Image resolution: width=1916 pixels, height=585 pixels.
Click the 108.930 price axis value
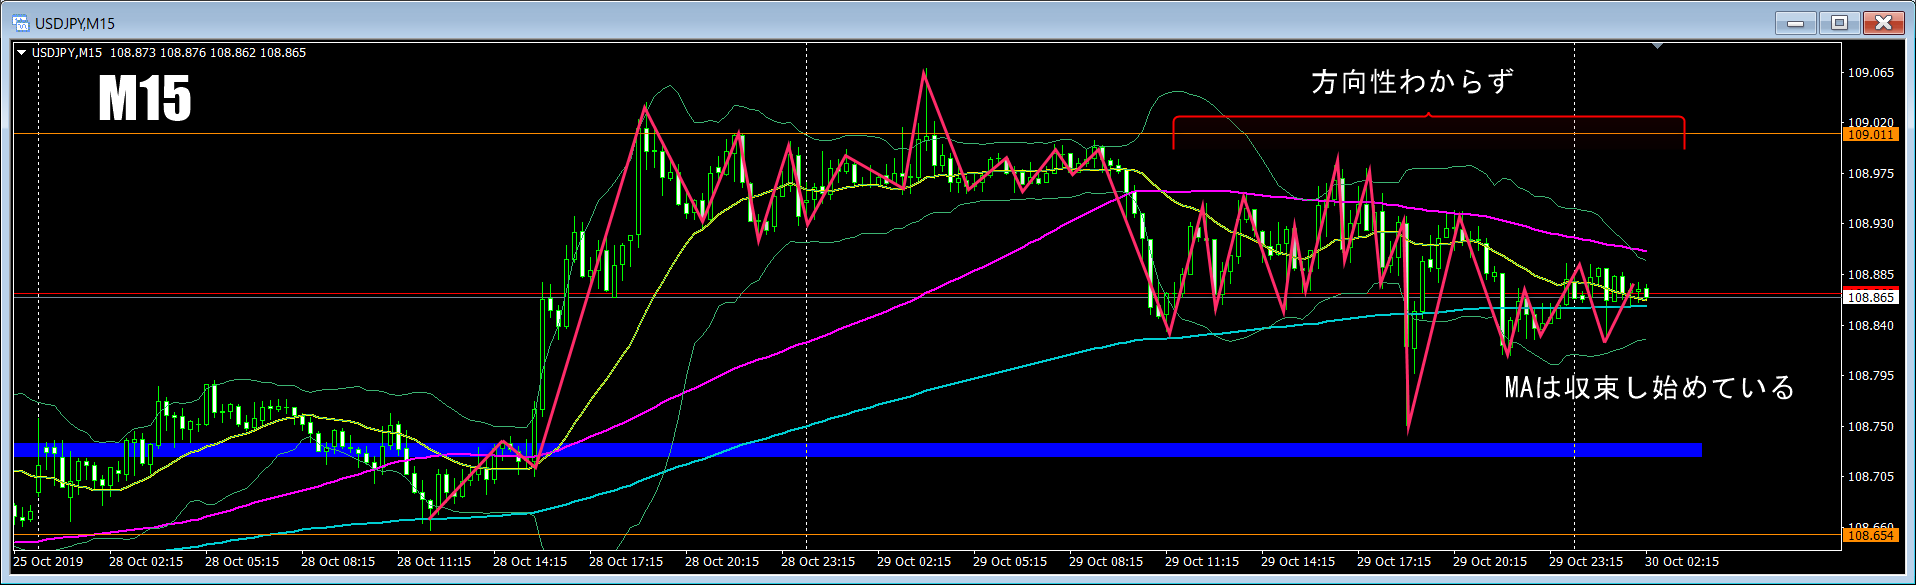1870,224
